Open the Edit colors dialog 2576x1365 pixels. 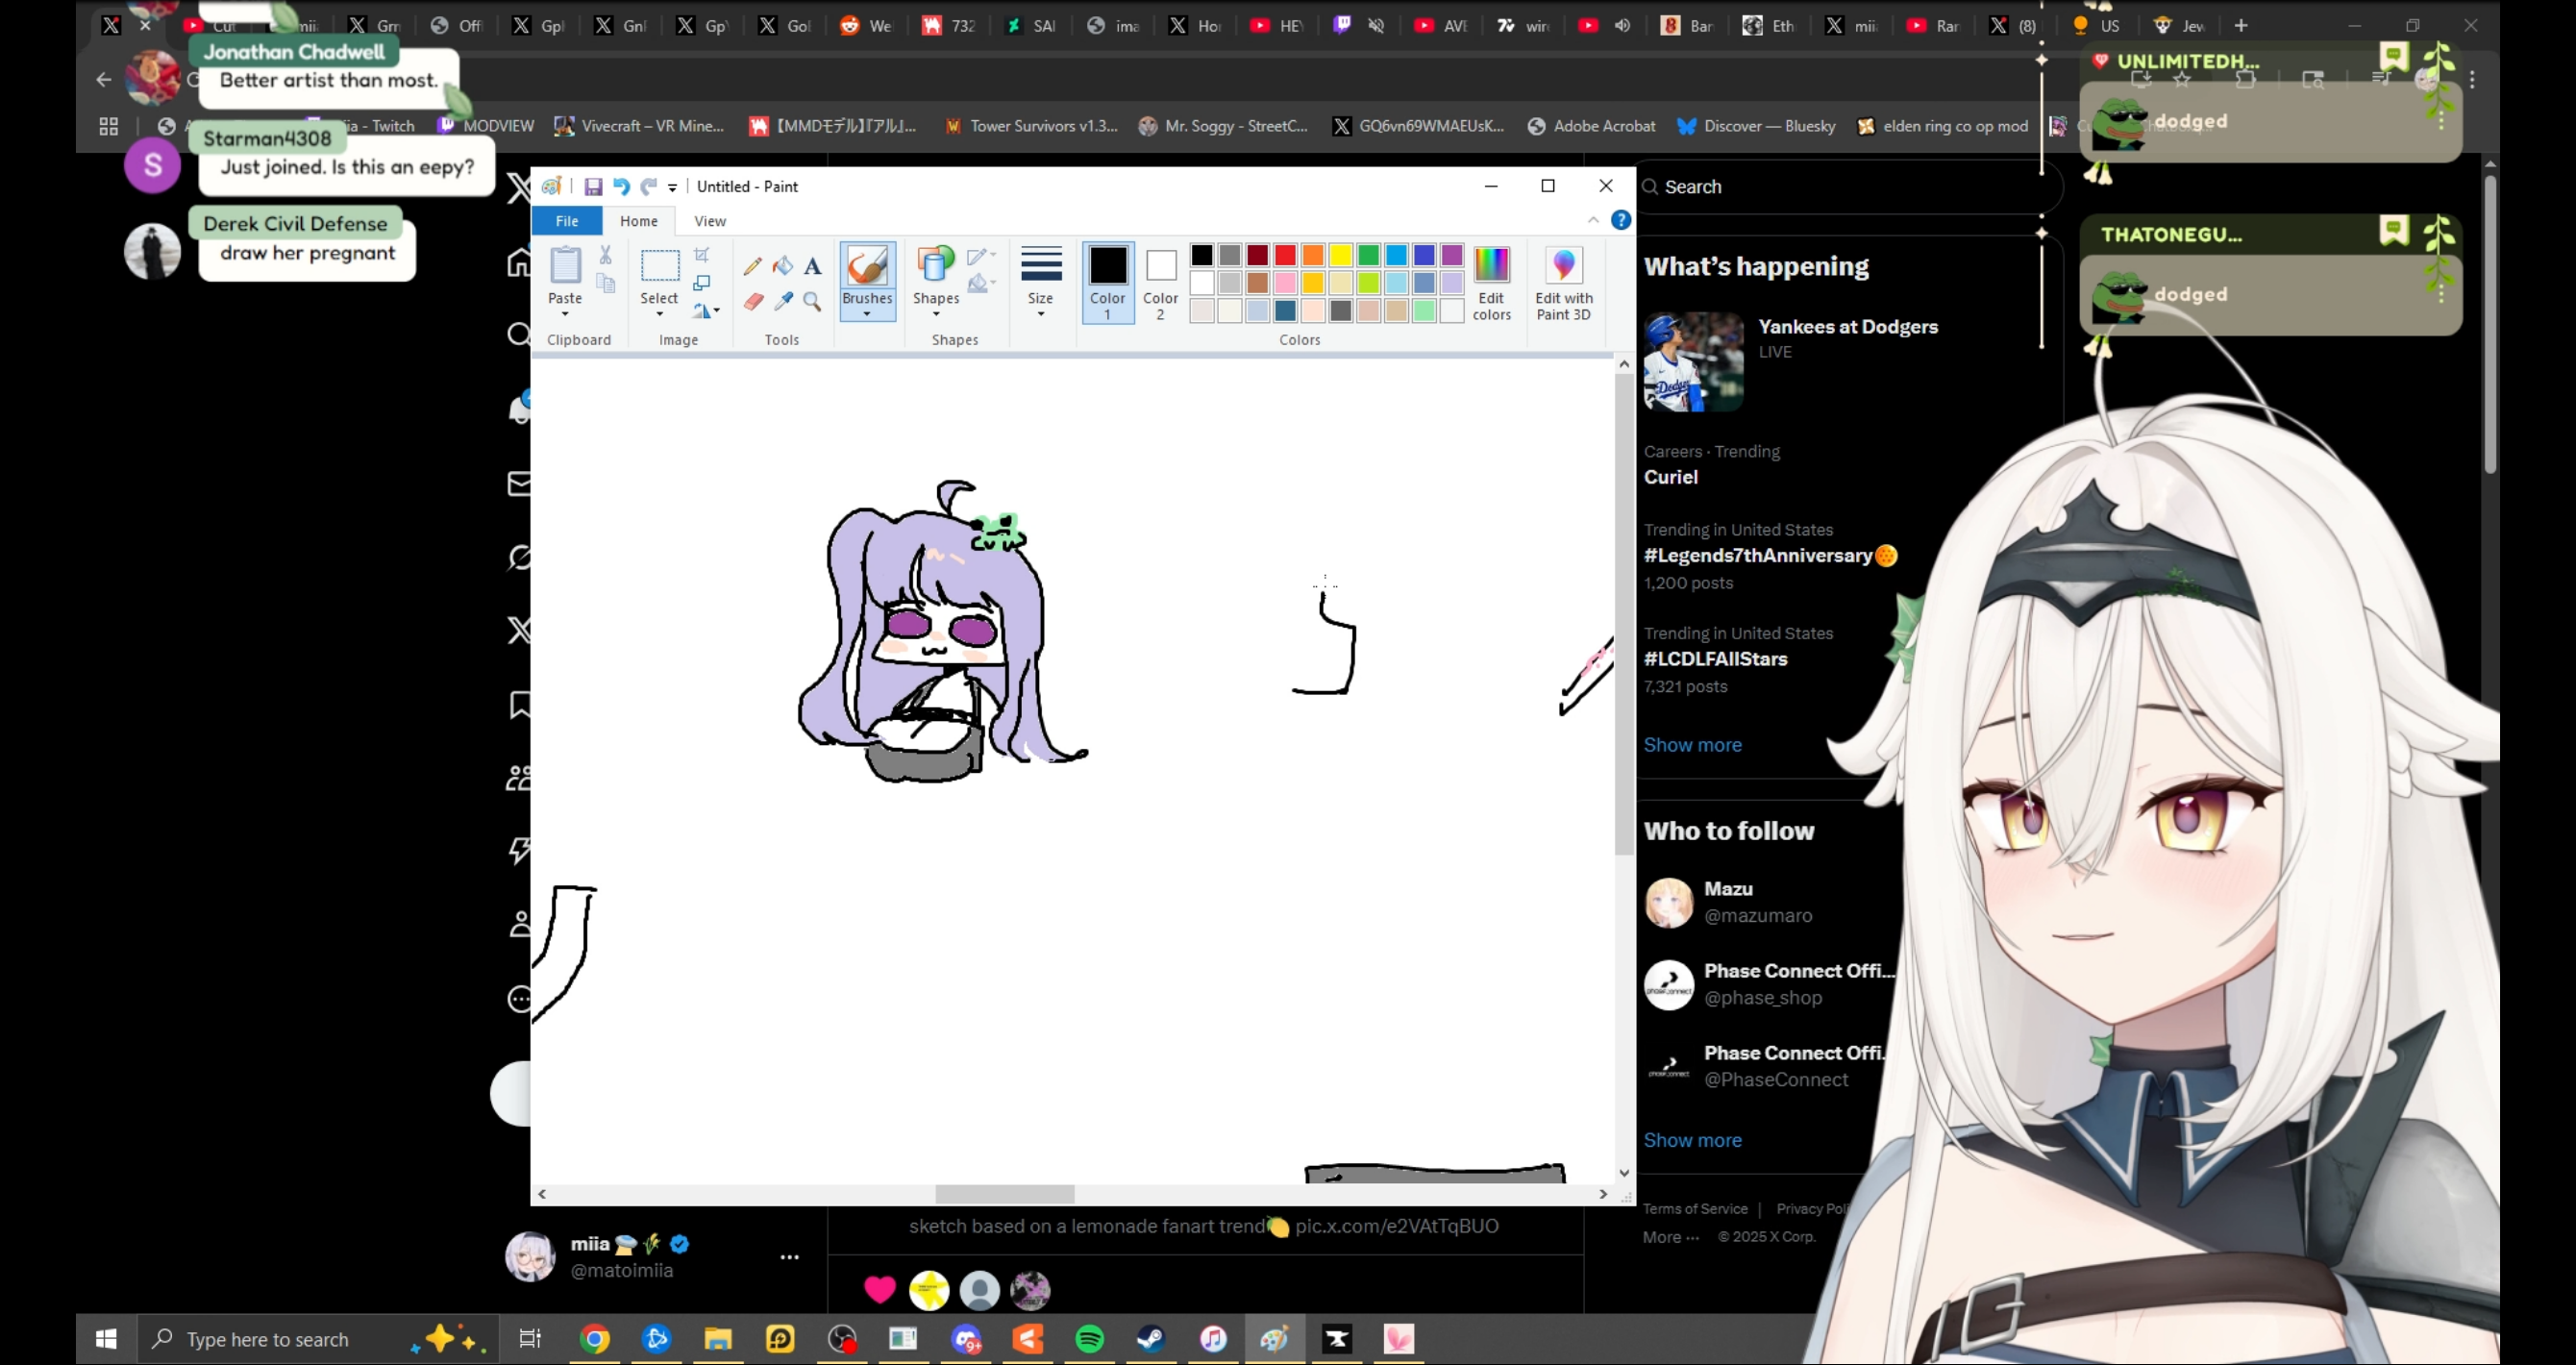coord(1491,284)
